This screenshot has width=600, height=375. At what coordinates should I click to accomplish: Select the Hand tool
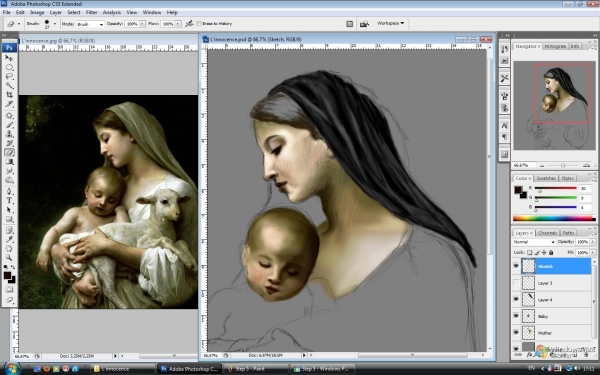point(9,249)
